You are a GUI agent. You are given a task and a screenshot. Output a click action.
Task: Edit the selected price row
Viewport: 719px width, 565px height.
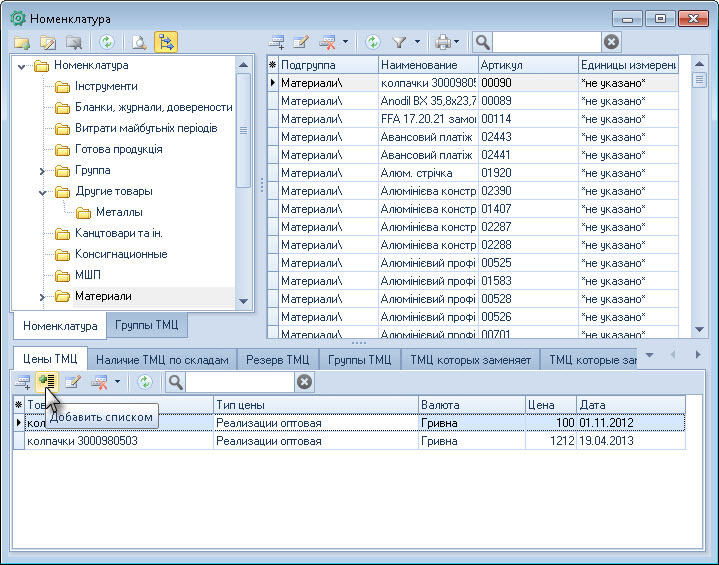(72, 382)
